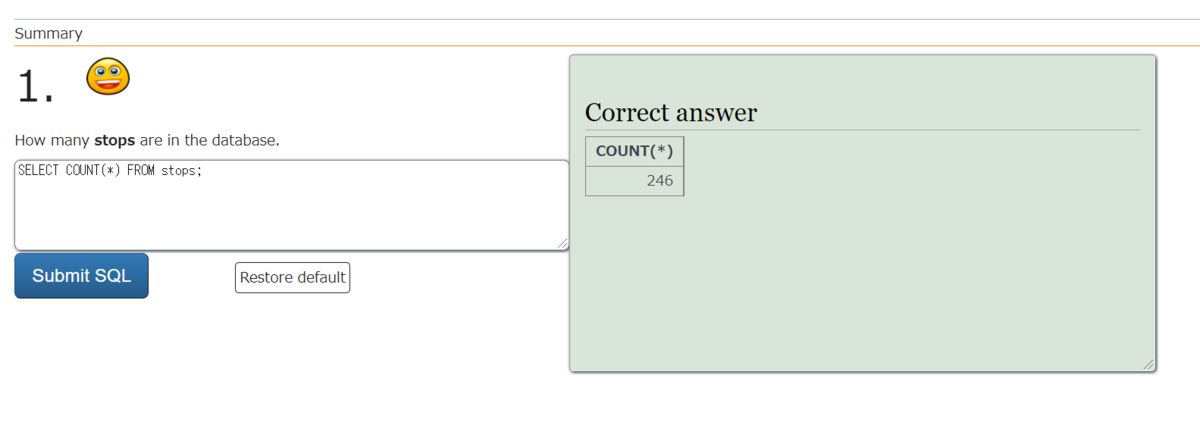1200x422 pixels.
Task: Submit the SQL query
Action: (81, 276)
